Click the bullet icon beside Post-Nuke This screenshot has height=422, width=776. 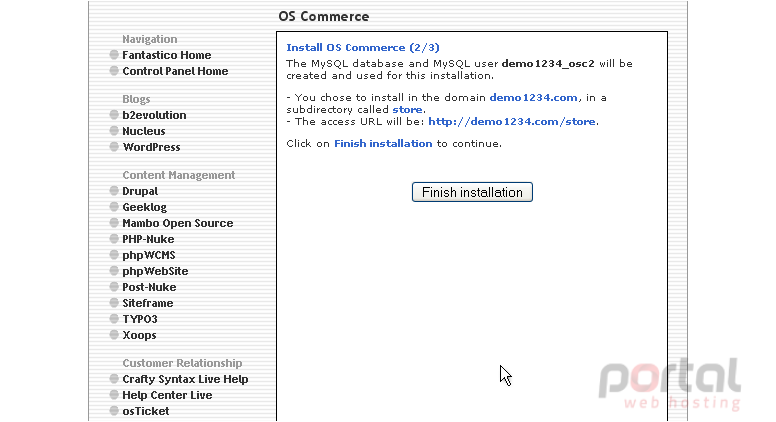click(114, 286)
